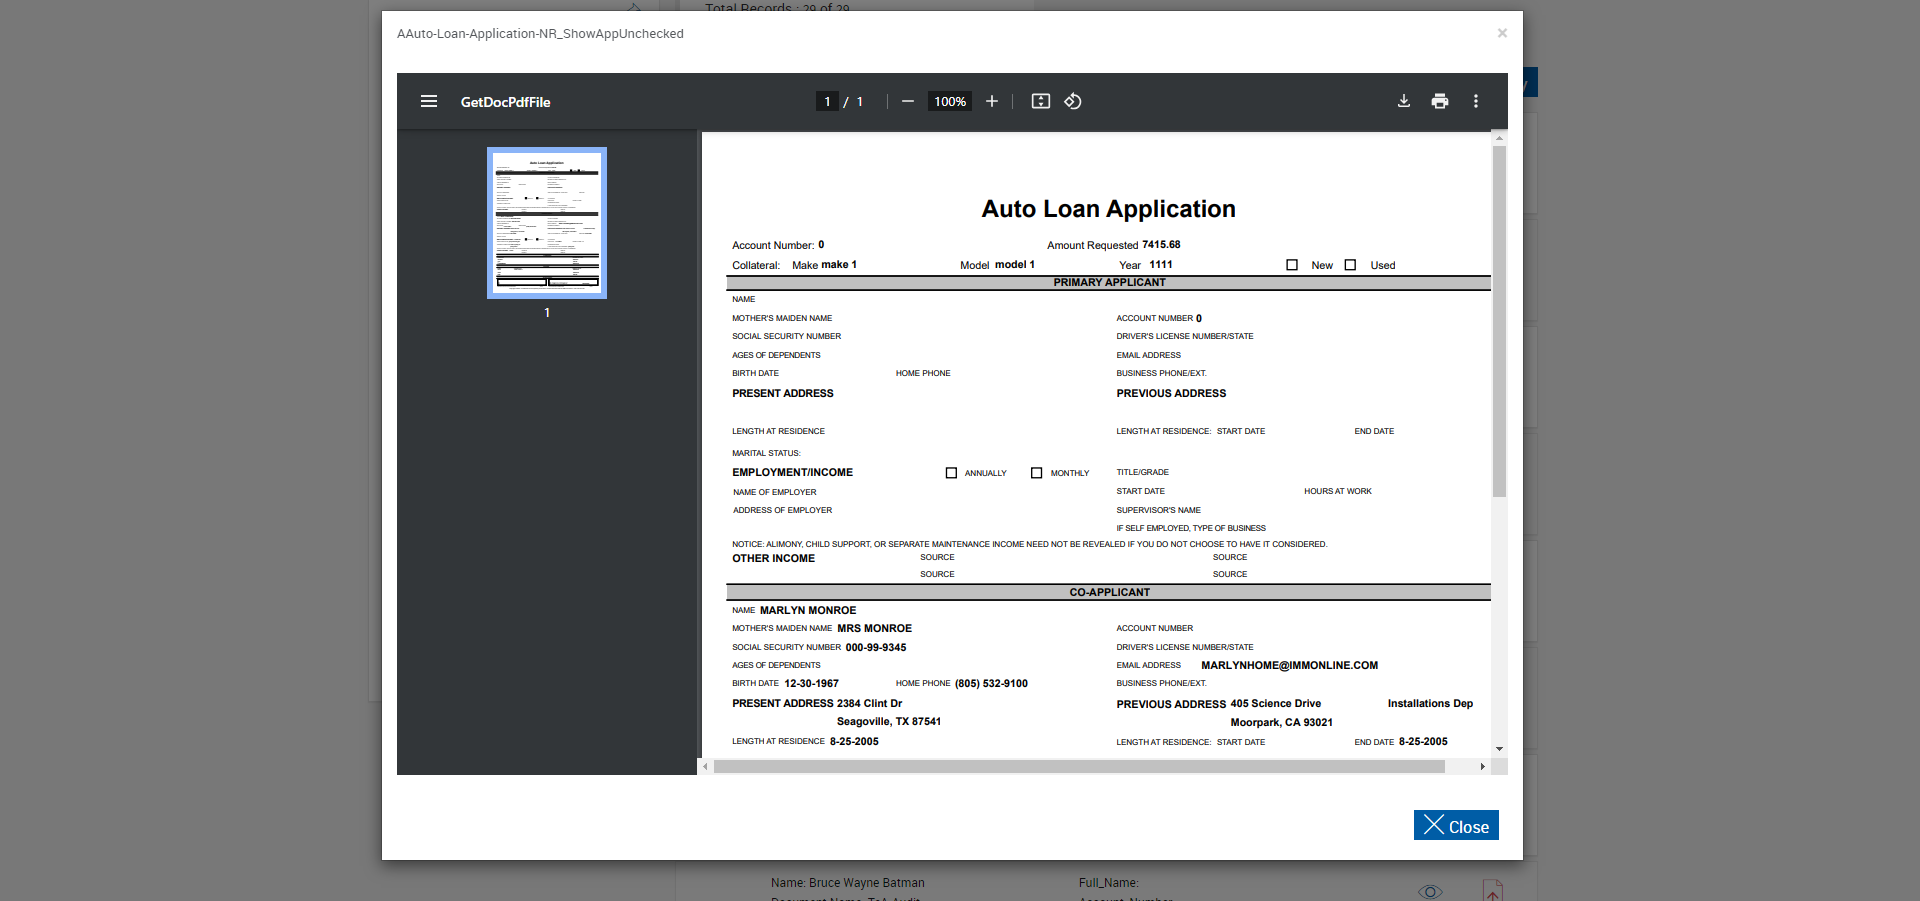The image size is (1920, 901).
Task: Click the vertical scrollbar down arrow
Action: point(1499,748)
